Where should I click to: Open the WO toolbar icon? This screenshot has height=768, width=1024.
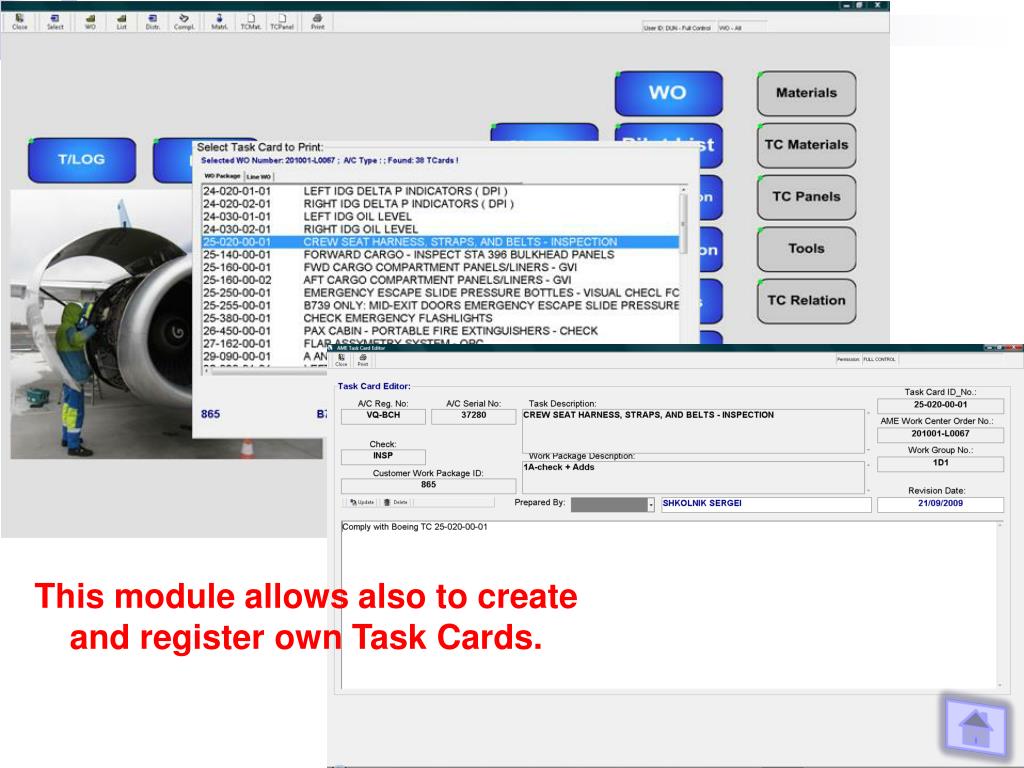coord(90,21)
